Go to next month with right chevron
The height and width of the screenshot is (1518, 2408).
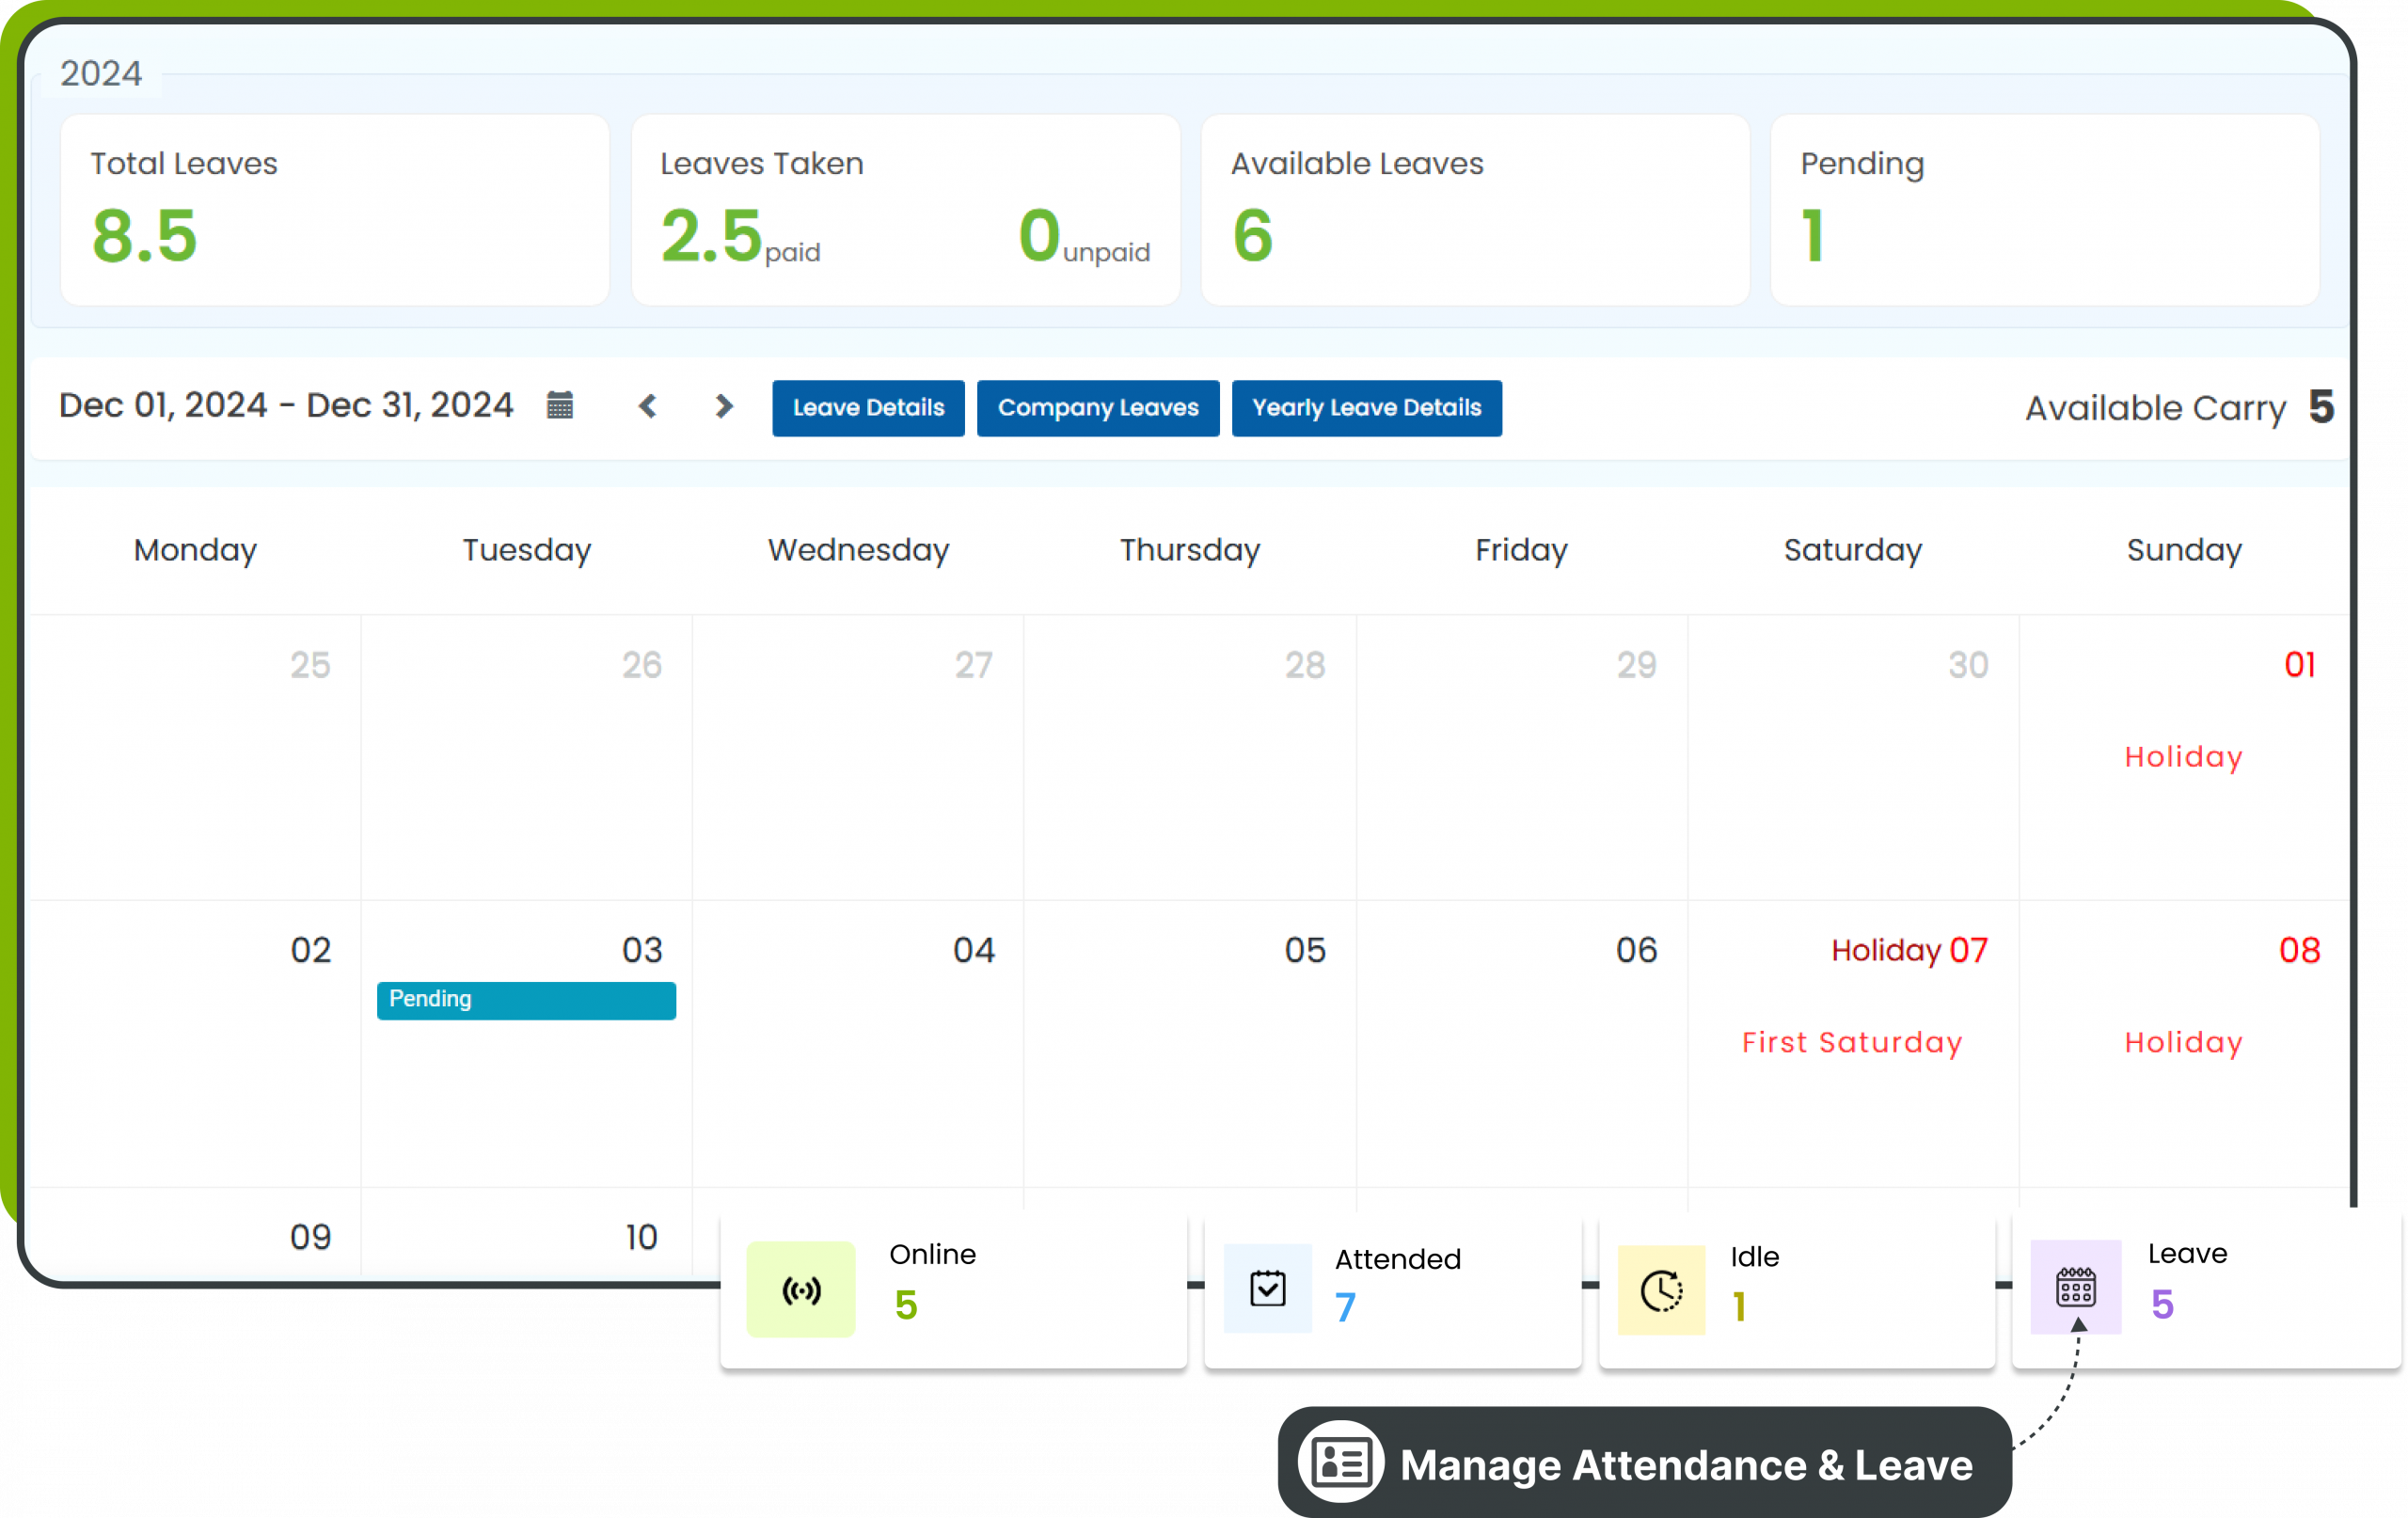[724, 406]
